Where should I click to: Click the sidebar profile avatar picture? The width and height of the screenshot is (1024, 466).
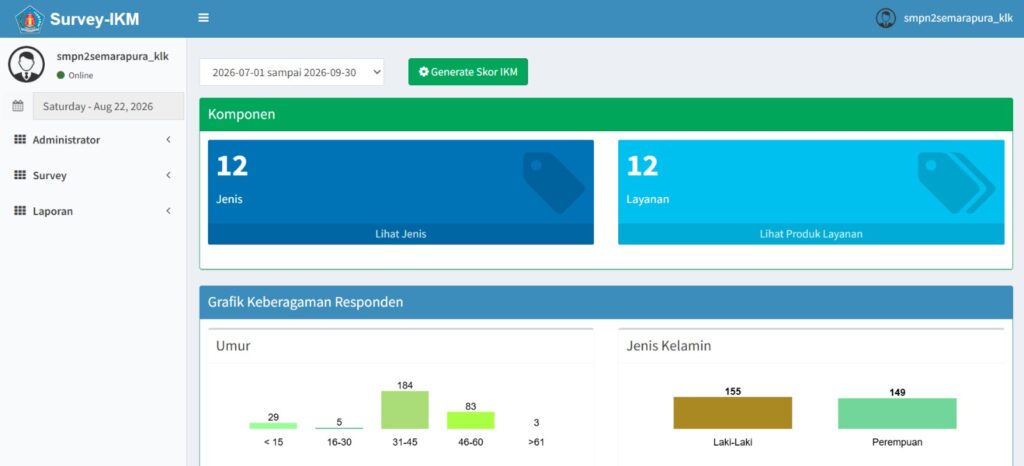26,64
